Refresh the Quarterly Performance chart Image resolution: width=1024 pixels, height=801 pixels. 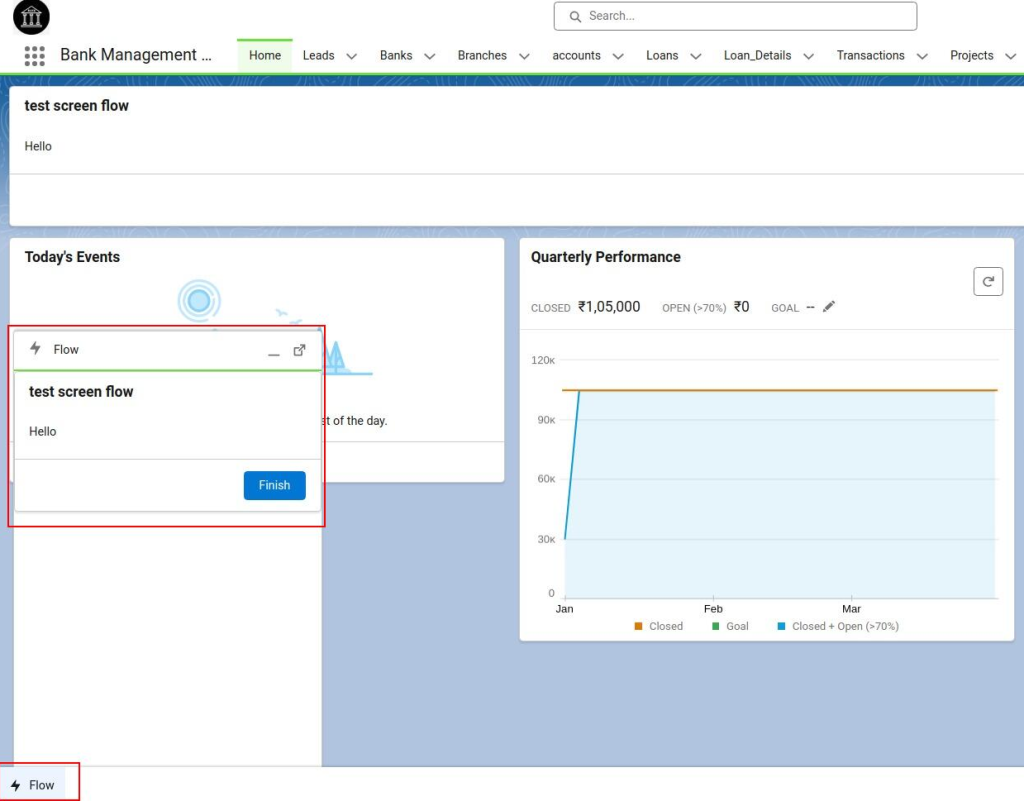click(987, 281)
